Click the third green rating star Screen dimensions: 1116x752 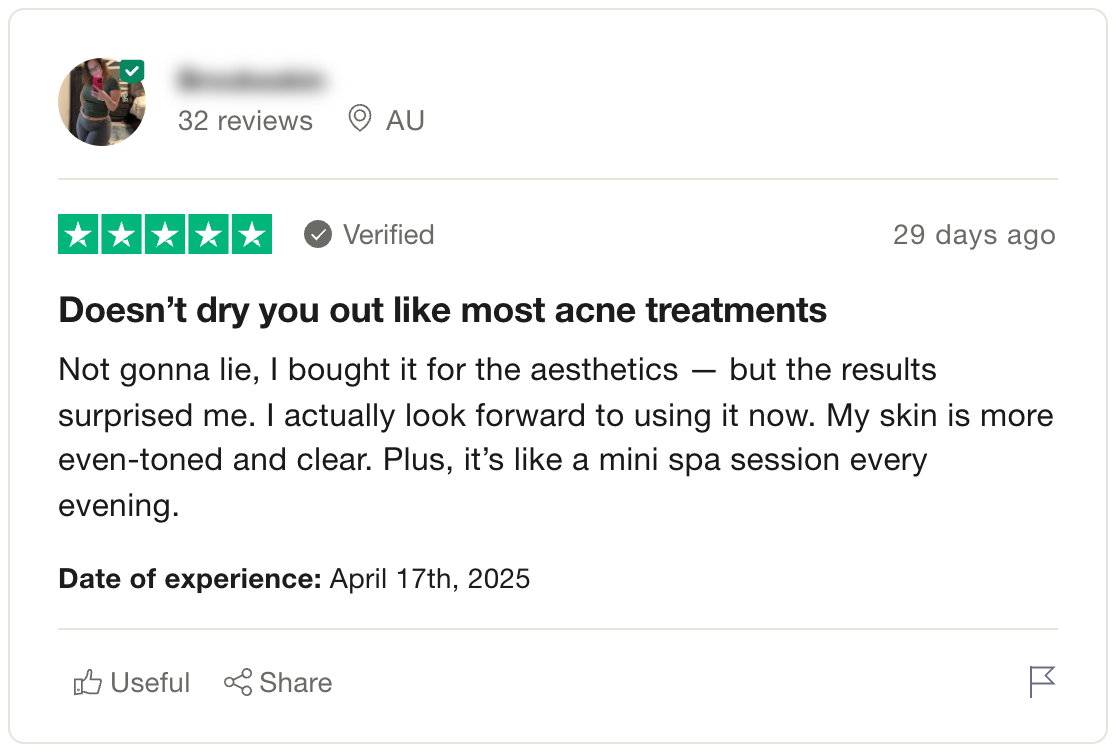[165, 234]
